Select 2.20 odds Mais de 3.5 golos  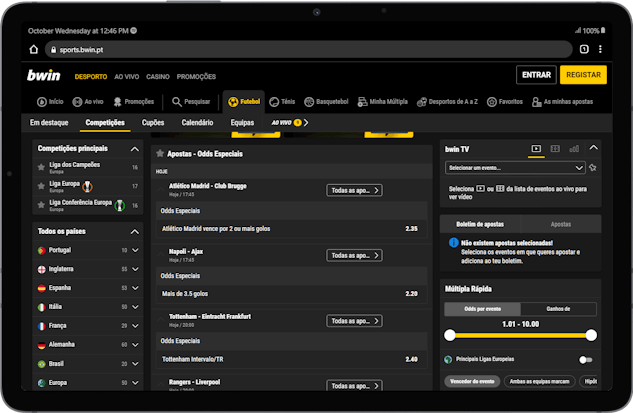pos(411,294)
